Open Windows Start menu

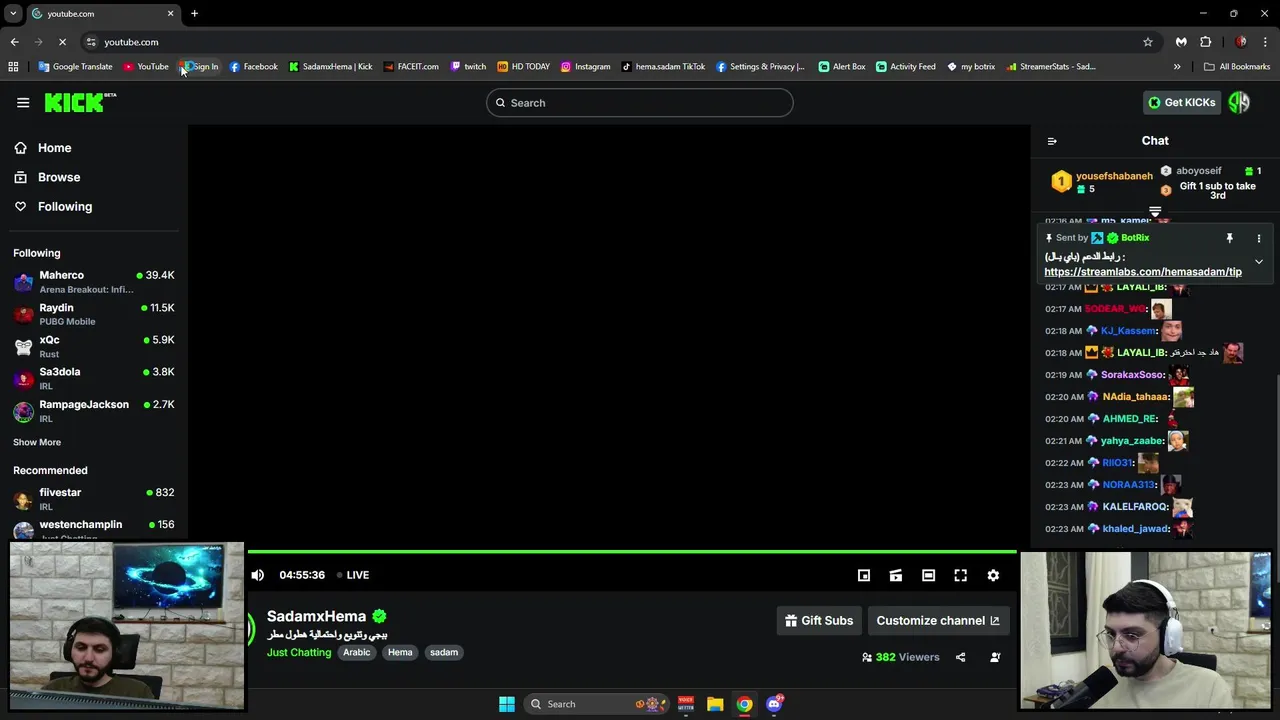(507, 704)
